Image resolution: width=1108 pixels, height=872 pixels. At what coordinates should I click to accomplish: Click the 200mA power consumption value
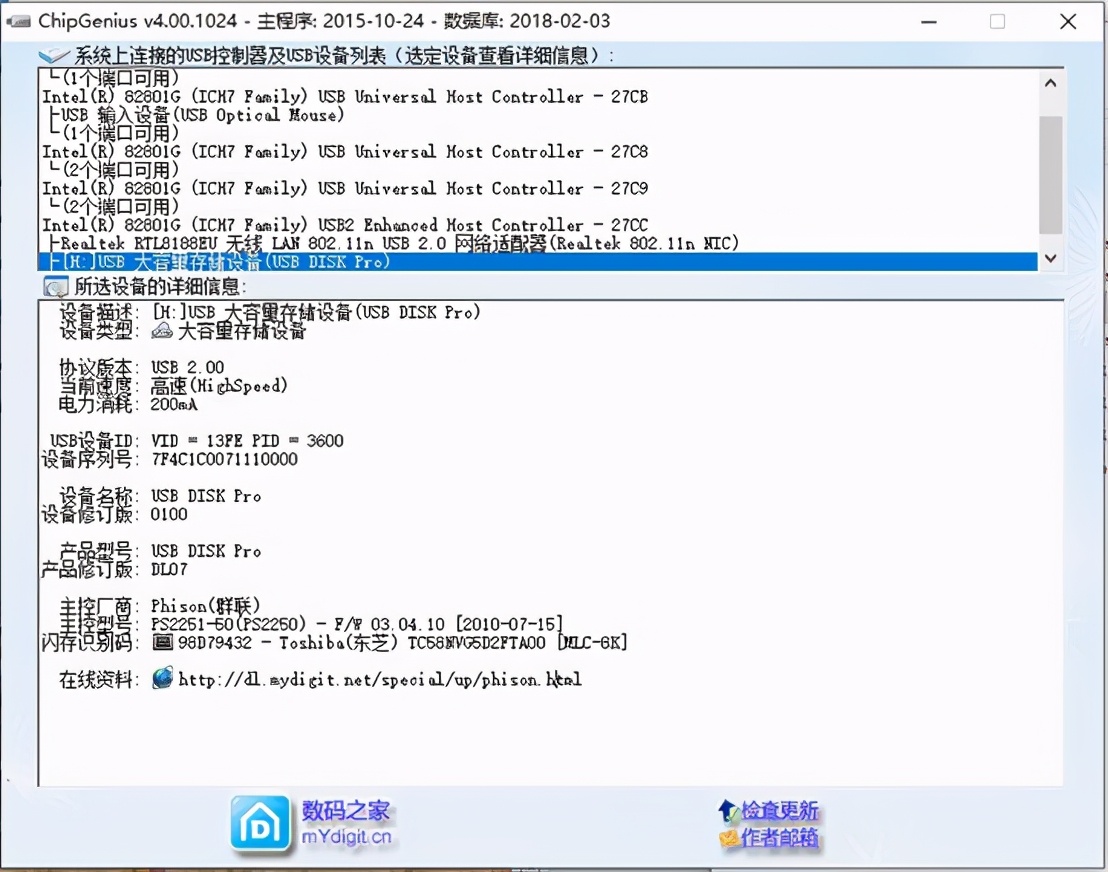tap(174, 404)
